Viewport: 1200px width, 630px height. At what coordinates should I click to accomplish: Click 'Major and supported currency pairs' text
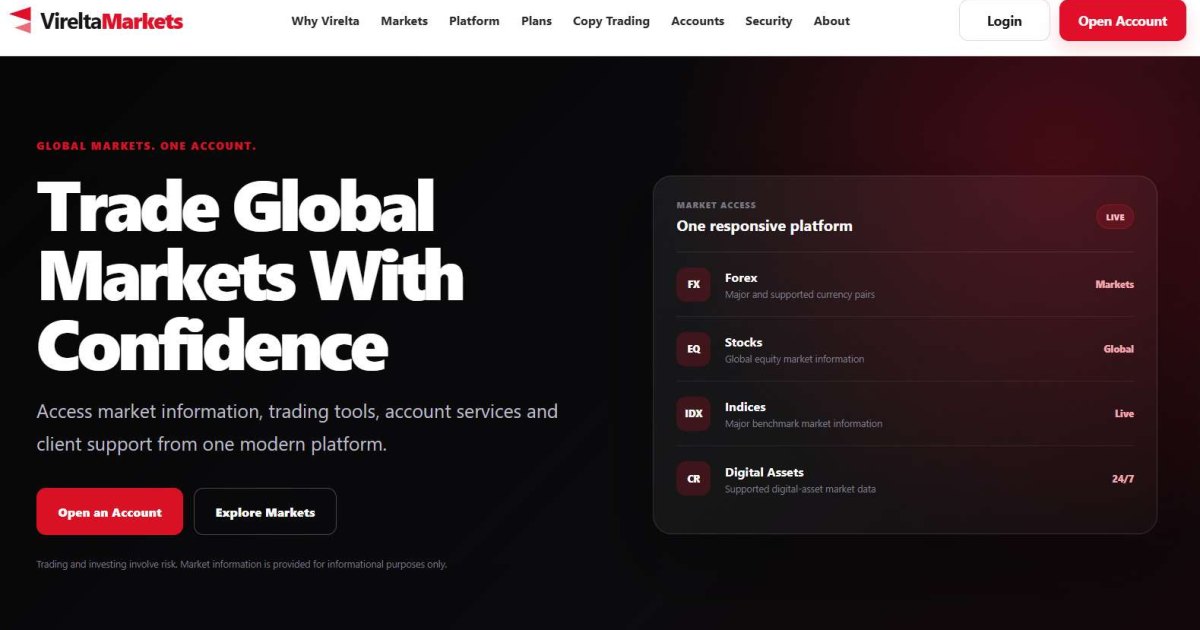pos(800,295)
